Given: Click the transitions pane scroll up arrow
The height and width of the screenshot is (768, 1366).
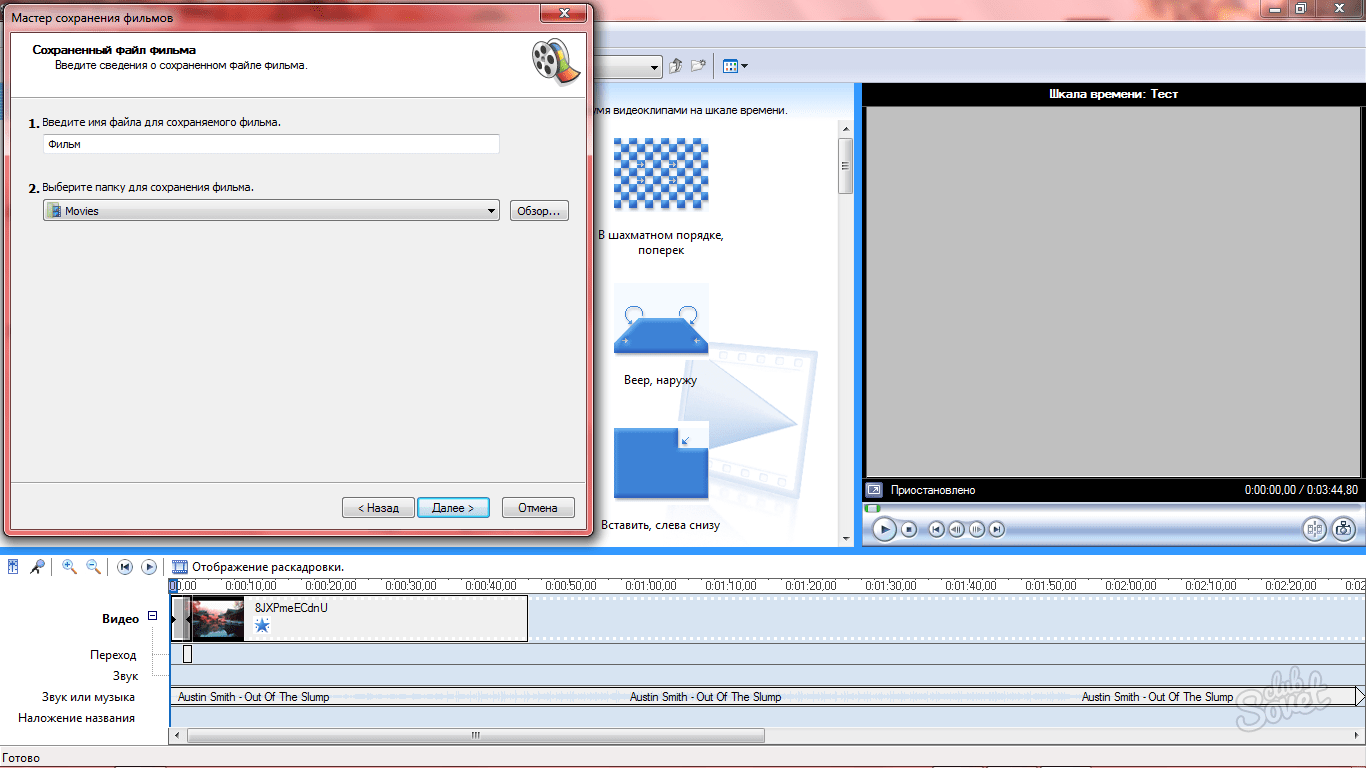Looking at the screenshot, I should coord(846,129).
